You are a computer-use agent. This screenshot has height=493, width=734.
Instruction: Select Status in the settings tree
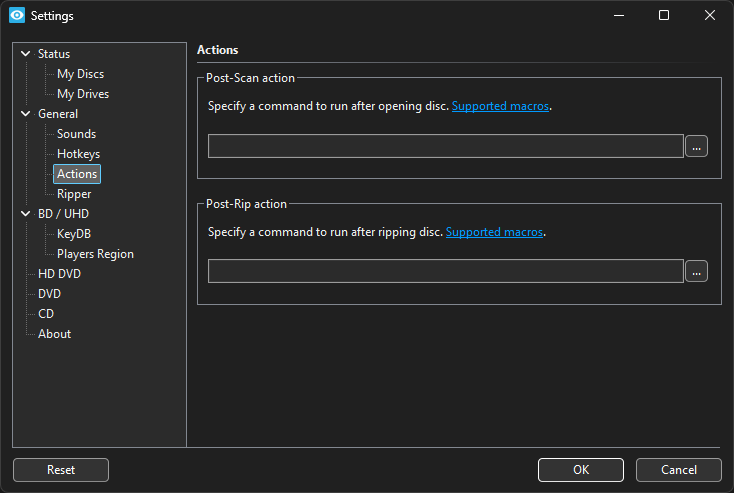[54, 54]
